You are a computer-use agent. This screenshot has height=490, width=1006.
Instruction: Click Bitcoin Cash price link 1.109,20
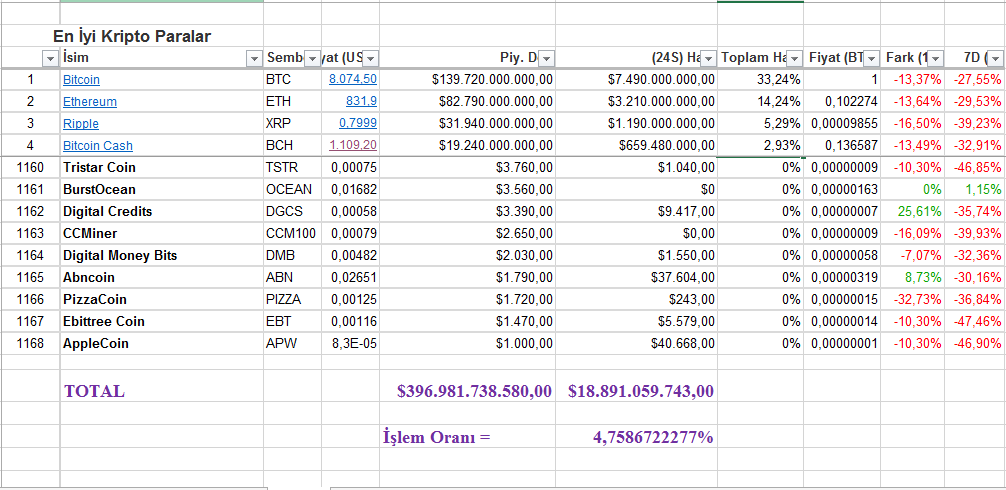[x=353, y=145]
